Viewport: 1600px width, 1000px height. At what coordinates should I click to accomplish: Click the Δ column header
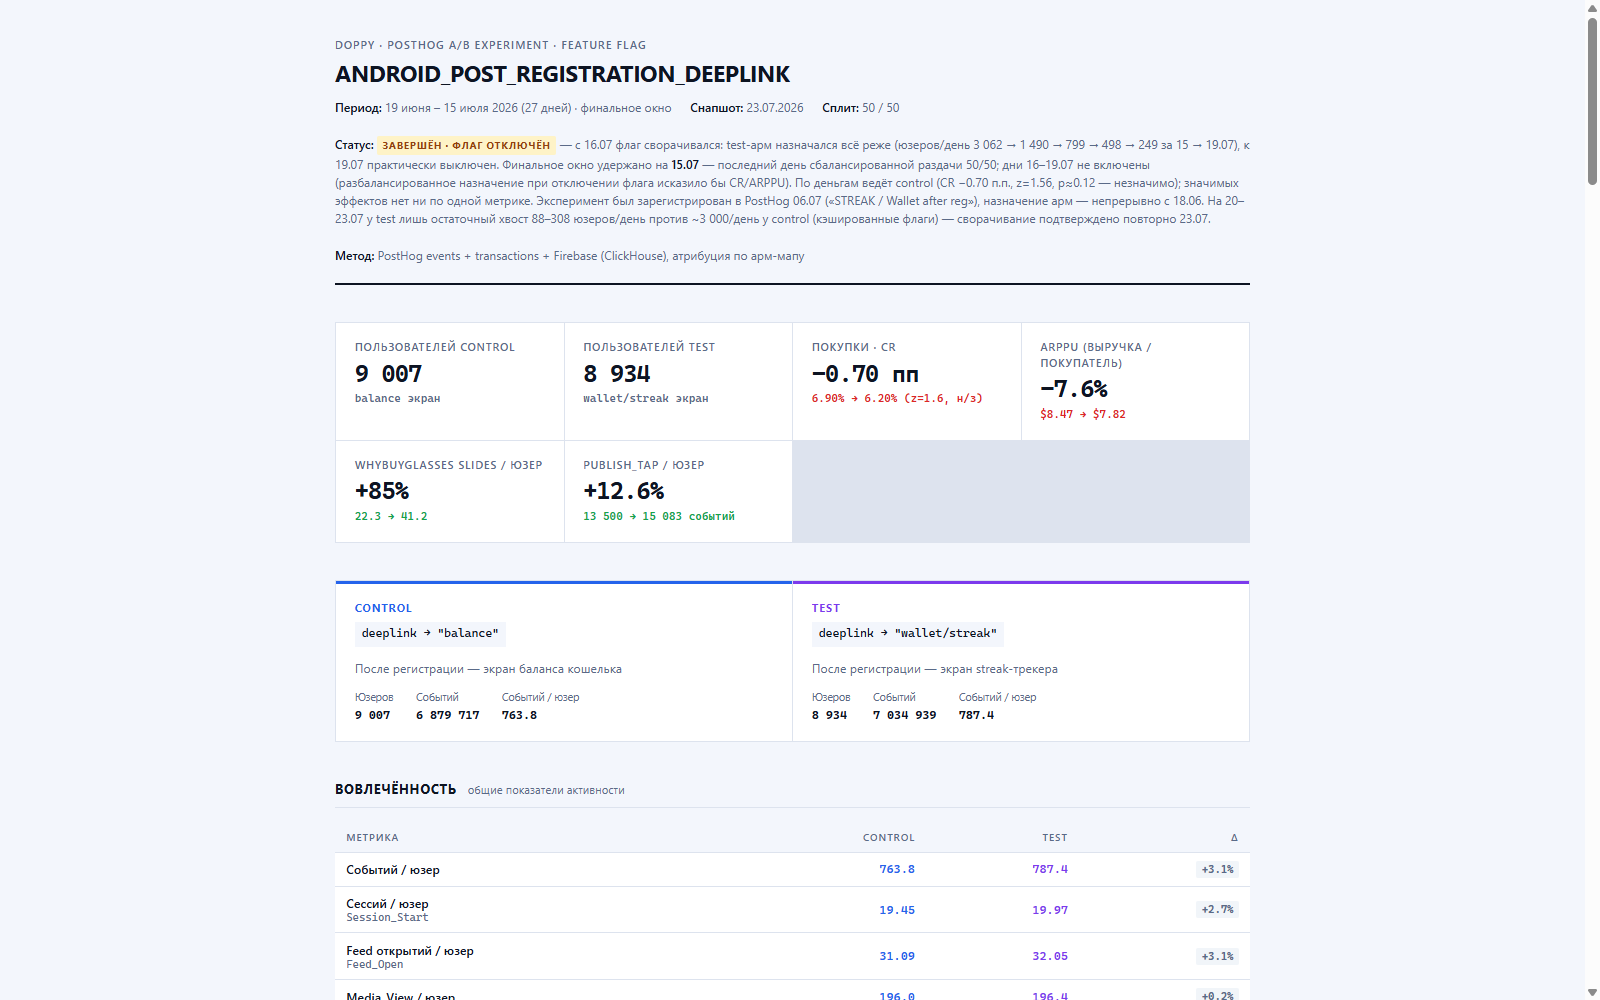point(1234,838)
